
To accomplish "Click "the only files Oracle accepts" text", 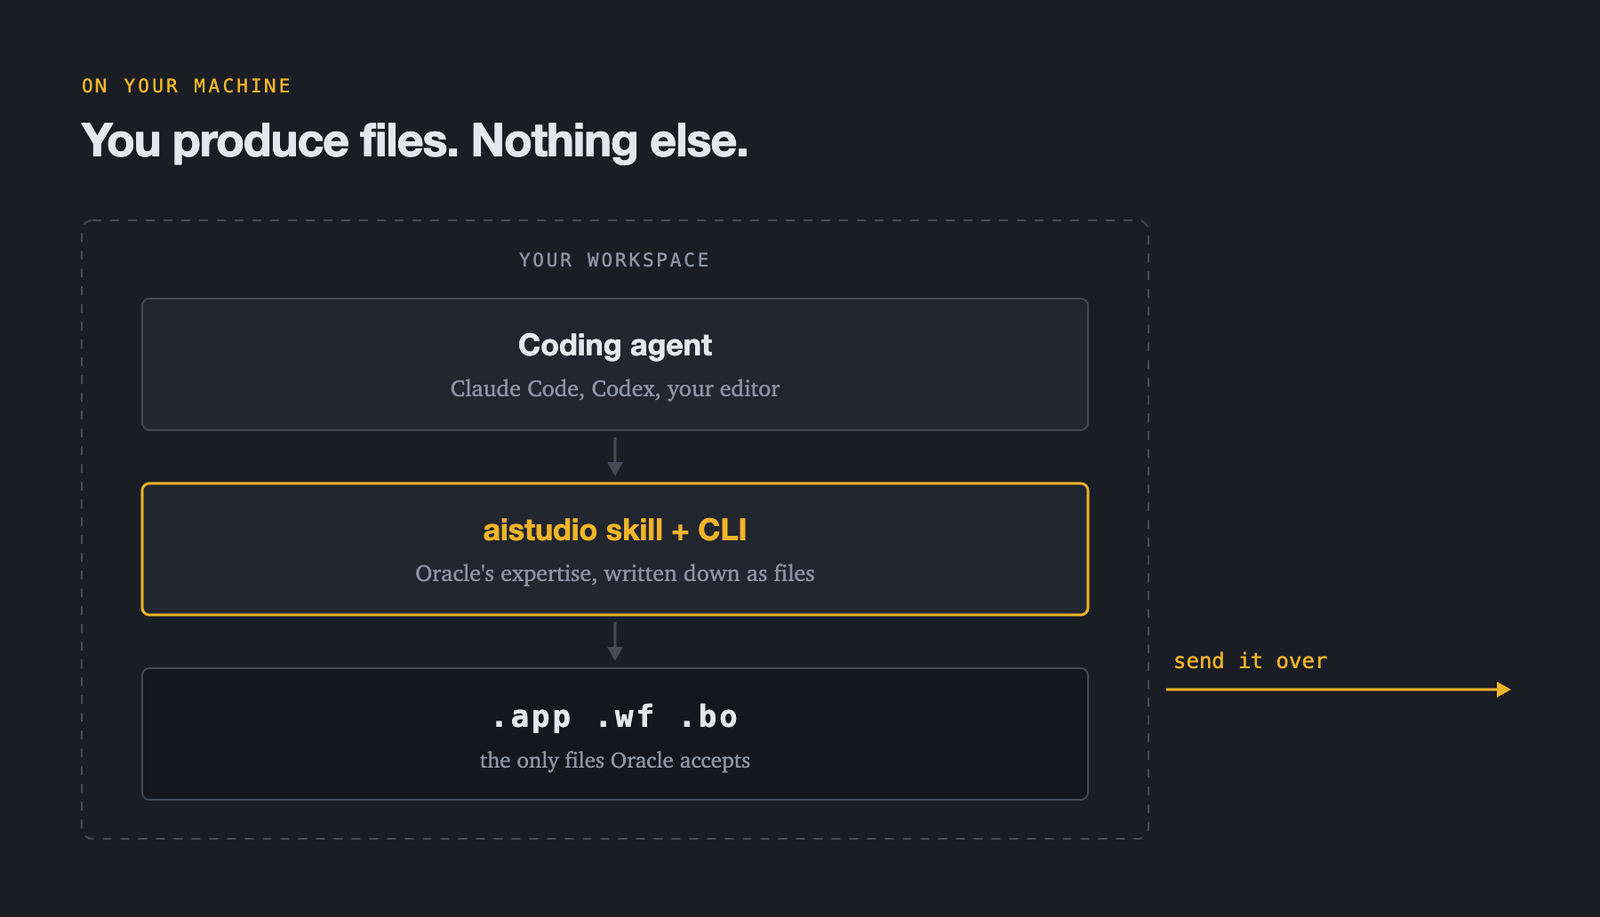I will click(615, 760).
